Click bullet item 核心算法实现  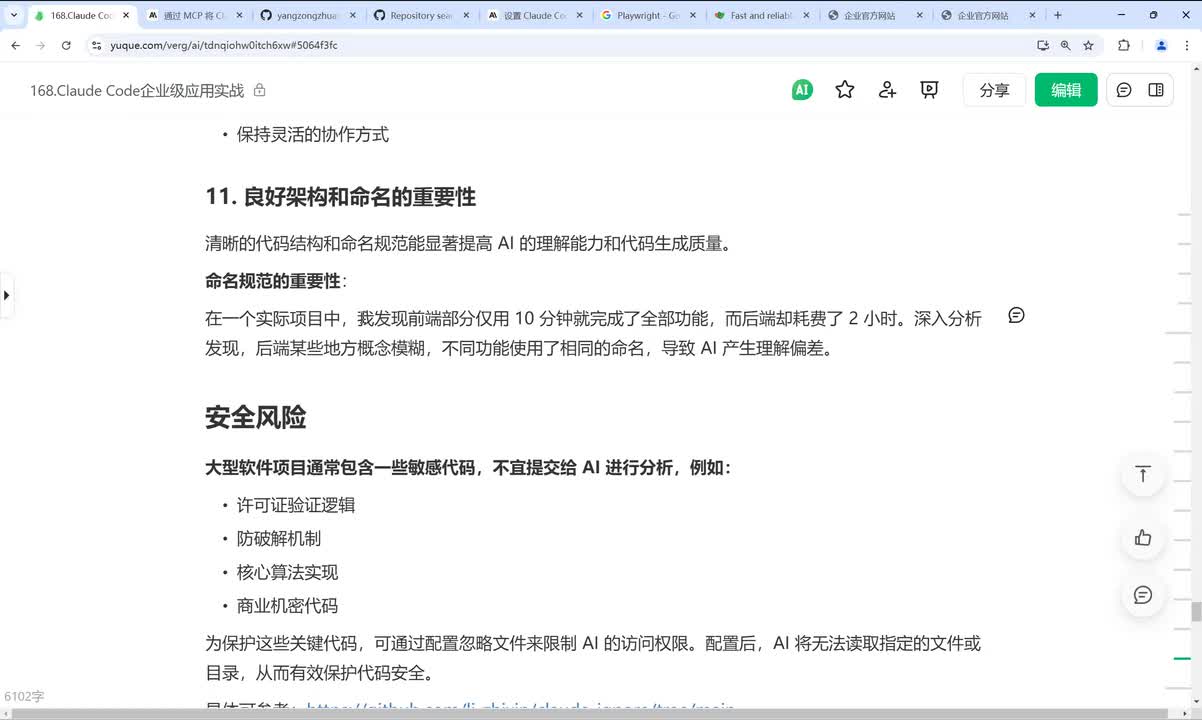tap(288, 572)
